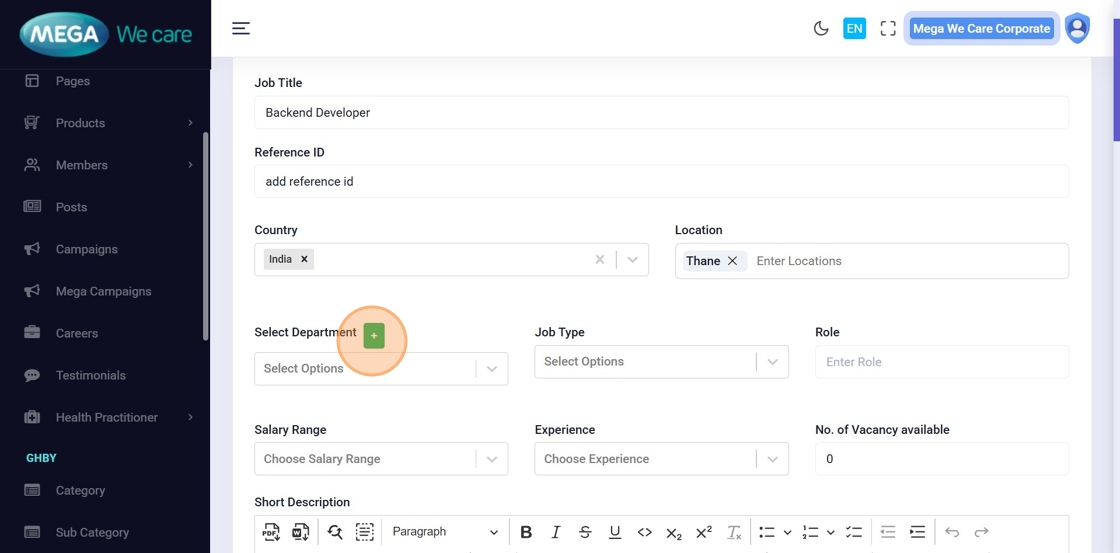The image size is (1120, 553).
Task: Toggle bold formatting in editor
Action: 526,532
